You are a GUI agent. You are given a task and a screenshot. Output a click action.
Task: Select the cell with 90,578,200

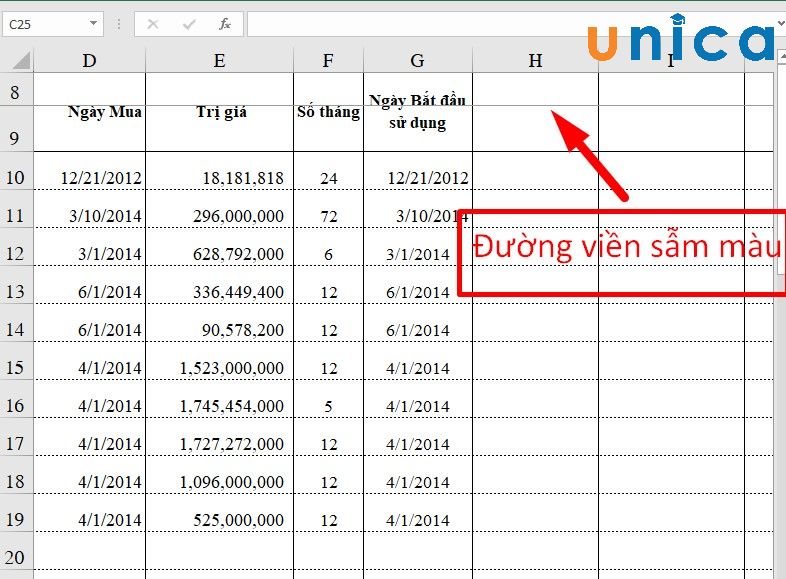(220, 323)
